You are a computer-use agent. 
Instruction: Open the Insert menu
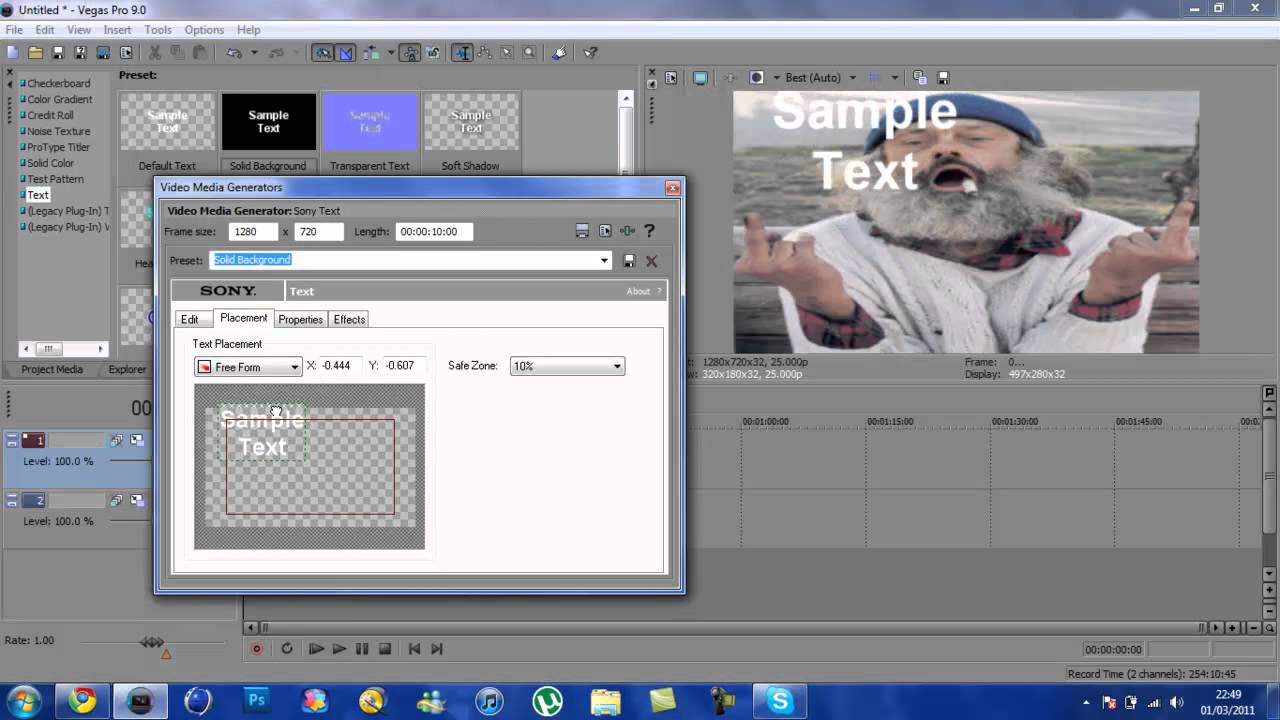pyautogui.click(x=117, y=30)
